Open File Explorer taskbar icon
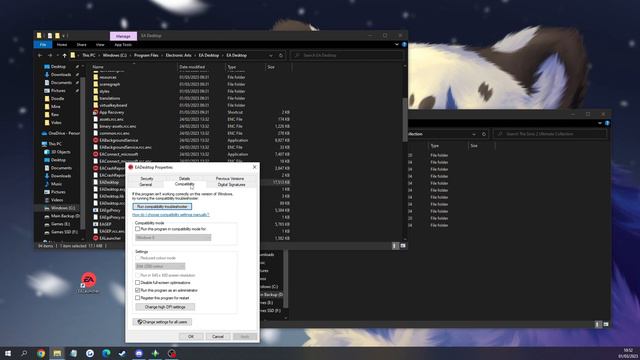Viewport: 640px width, 360px height. point(57,353)
